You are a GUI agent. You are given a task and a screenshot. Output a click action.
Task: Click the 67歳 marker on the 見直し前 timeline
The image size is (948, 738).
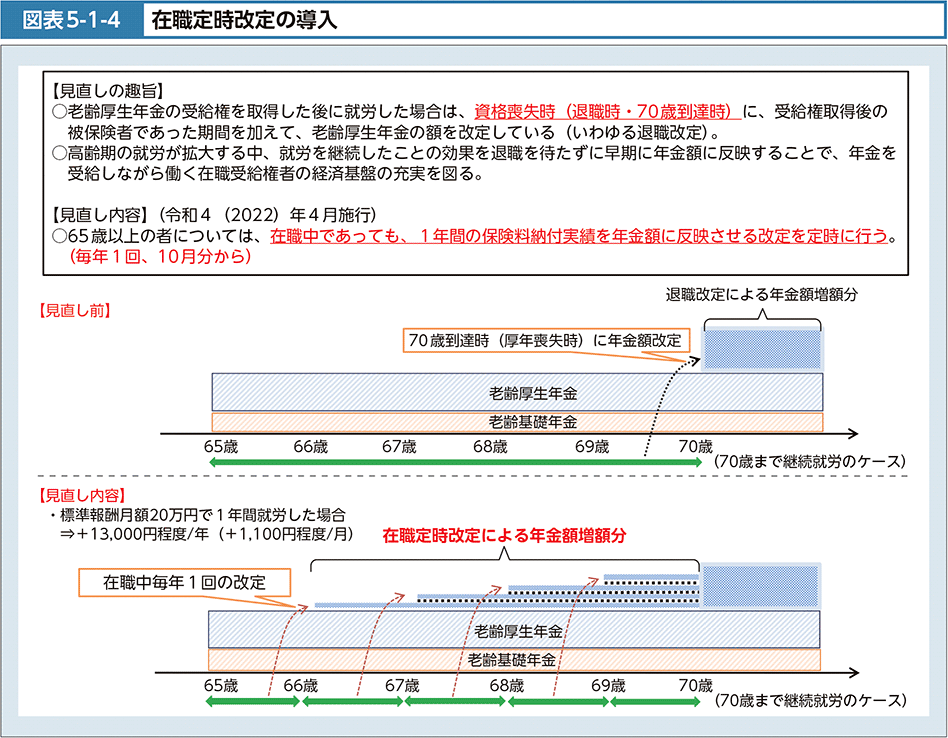coord(399,447)
